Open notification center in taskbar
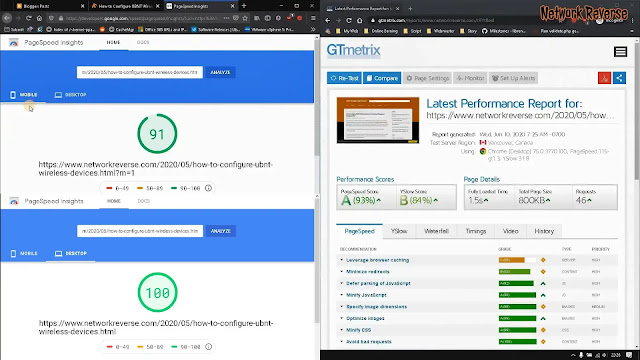 [629, 355]
